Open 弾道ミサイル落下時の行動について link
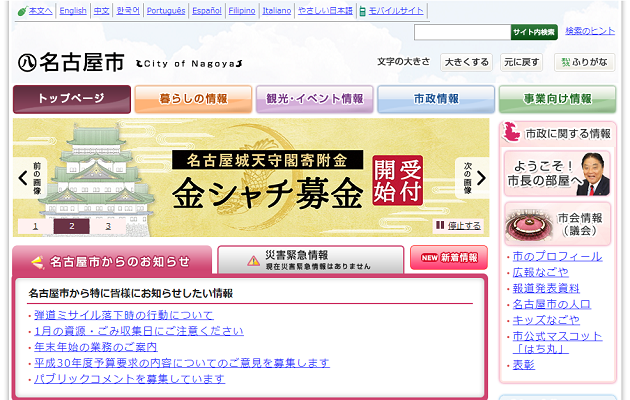The width and height of the screenshot is (630, 400). 124,315
